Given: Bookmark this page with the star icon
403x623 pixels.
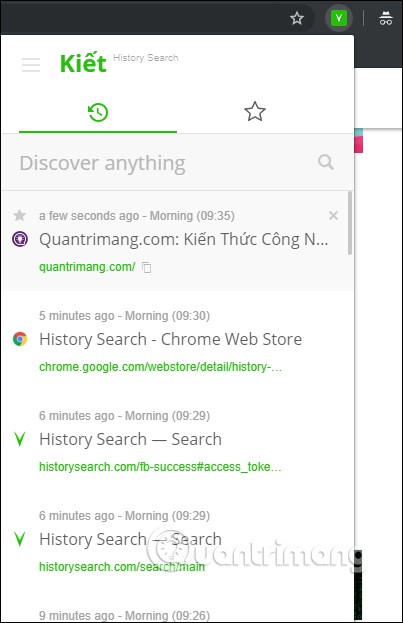Looking at the screenshot, I should point(296,18).
